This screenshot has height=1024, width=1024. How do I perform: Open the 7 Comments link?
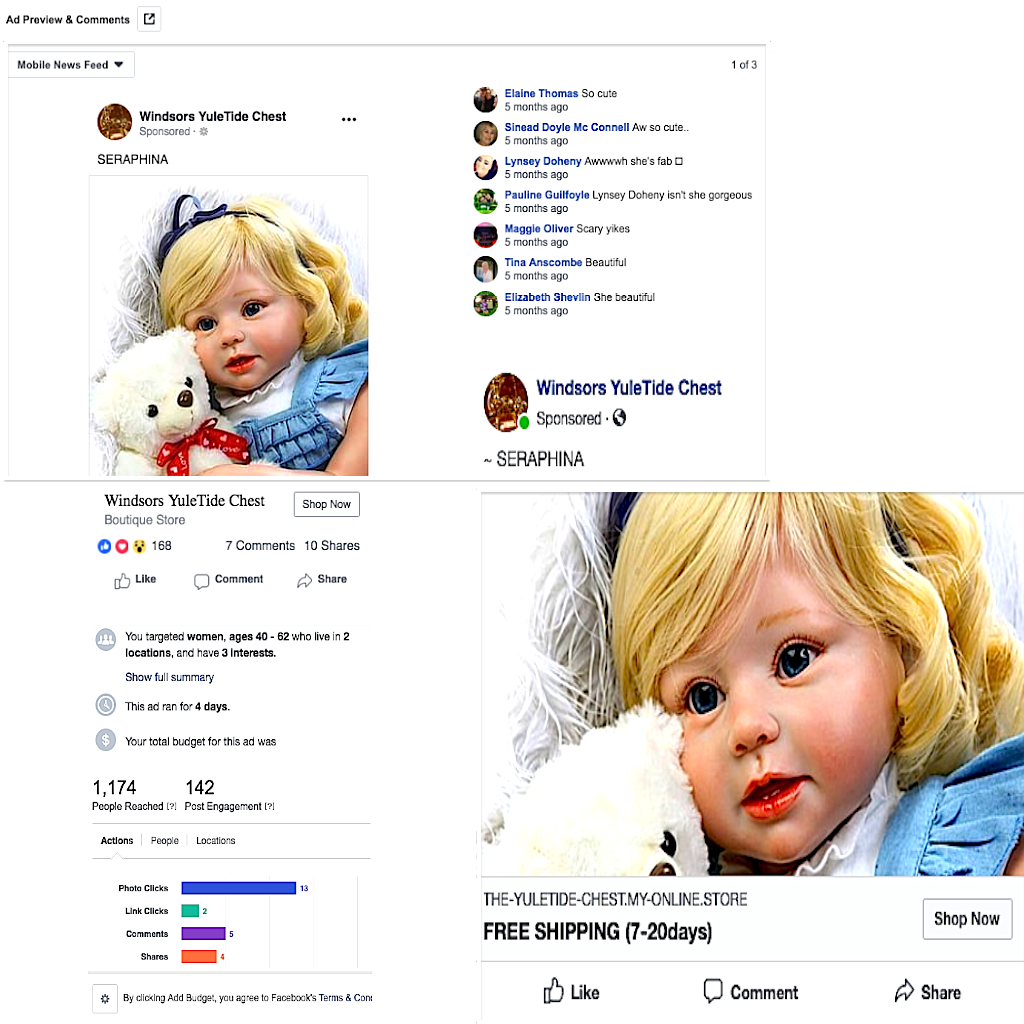(x=260, y=546)
